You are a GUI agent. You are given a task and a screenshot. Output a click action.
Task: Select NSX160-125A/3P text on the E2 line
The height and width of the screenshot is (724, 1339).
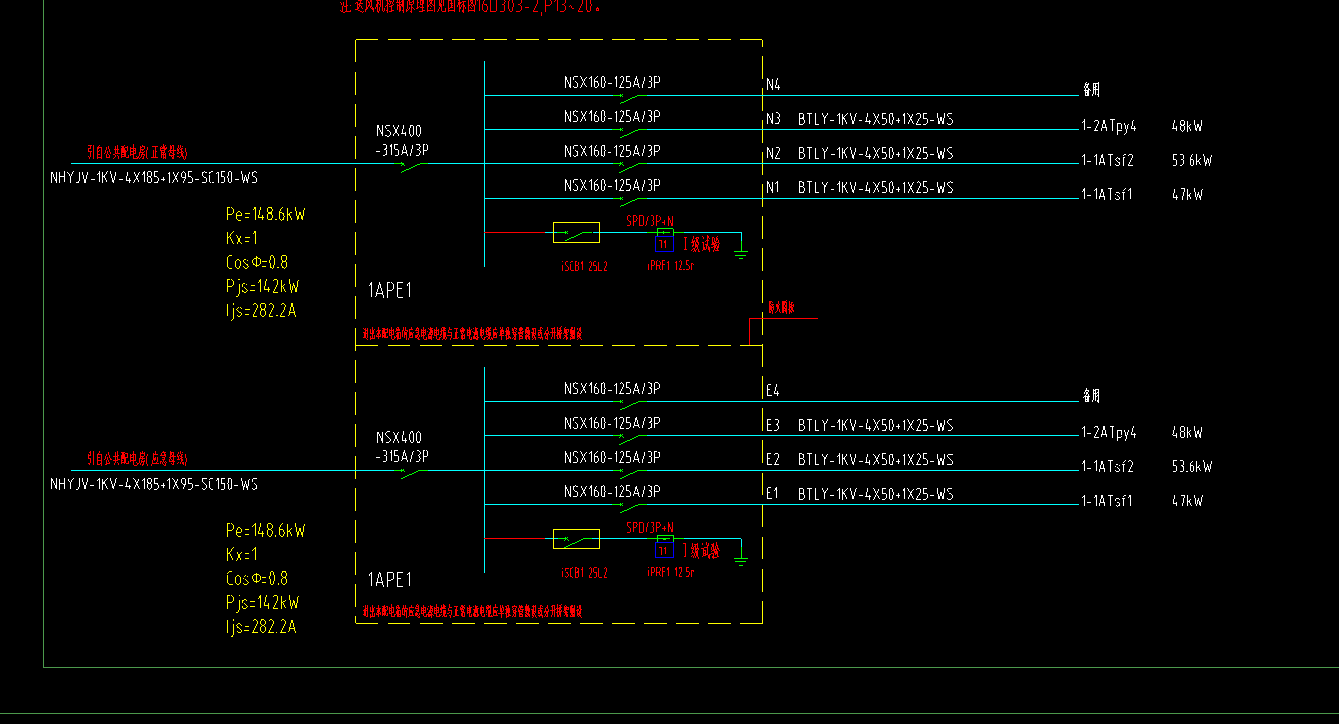click(x=612, y=458)
